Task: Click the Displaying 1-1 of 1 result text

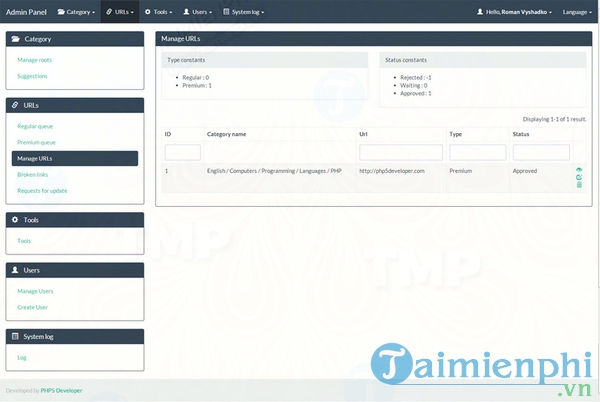Action: 554,119
